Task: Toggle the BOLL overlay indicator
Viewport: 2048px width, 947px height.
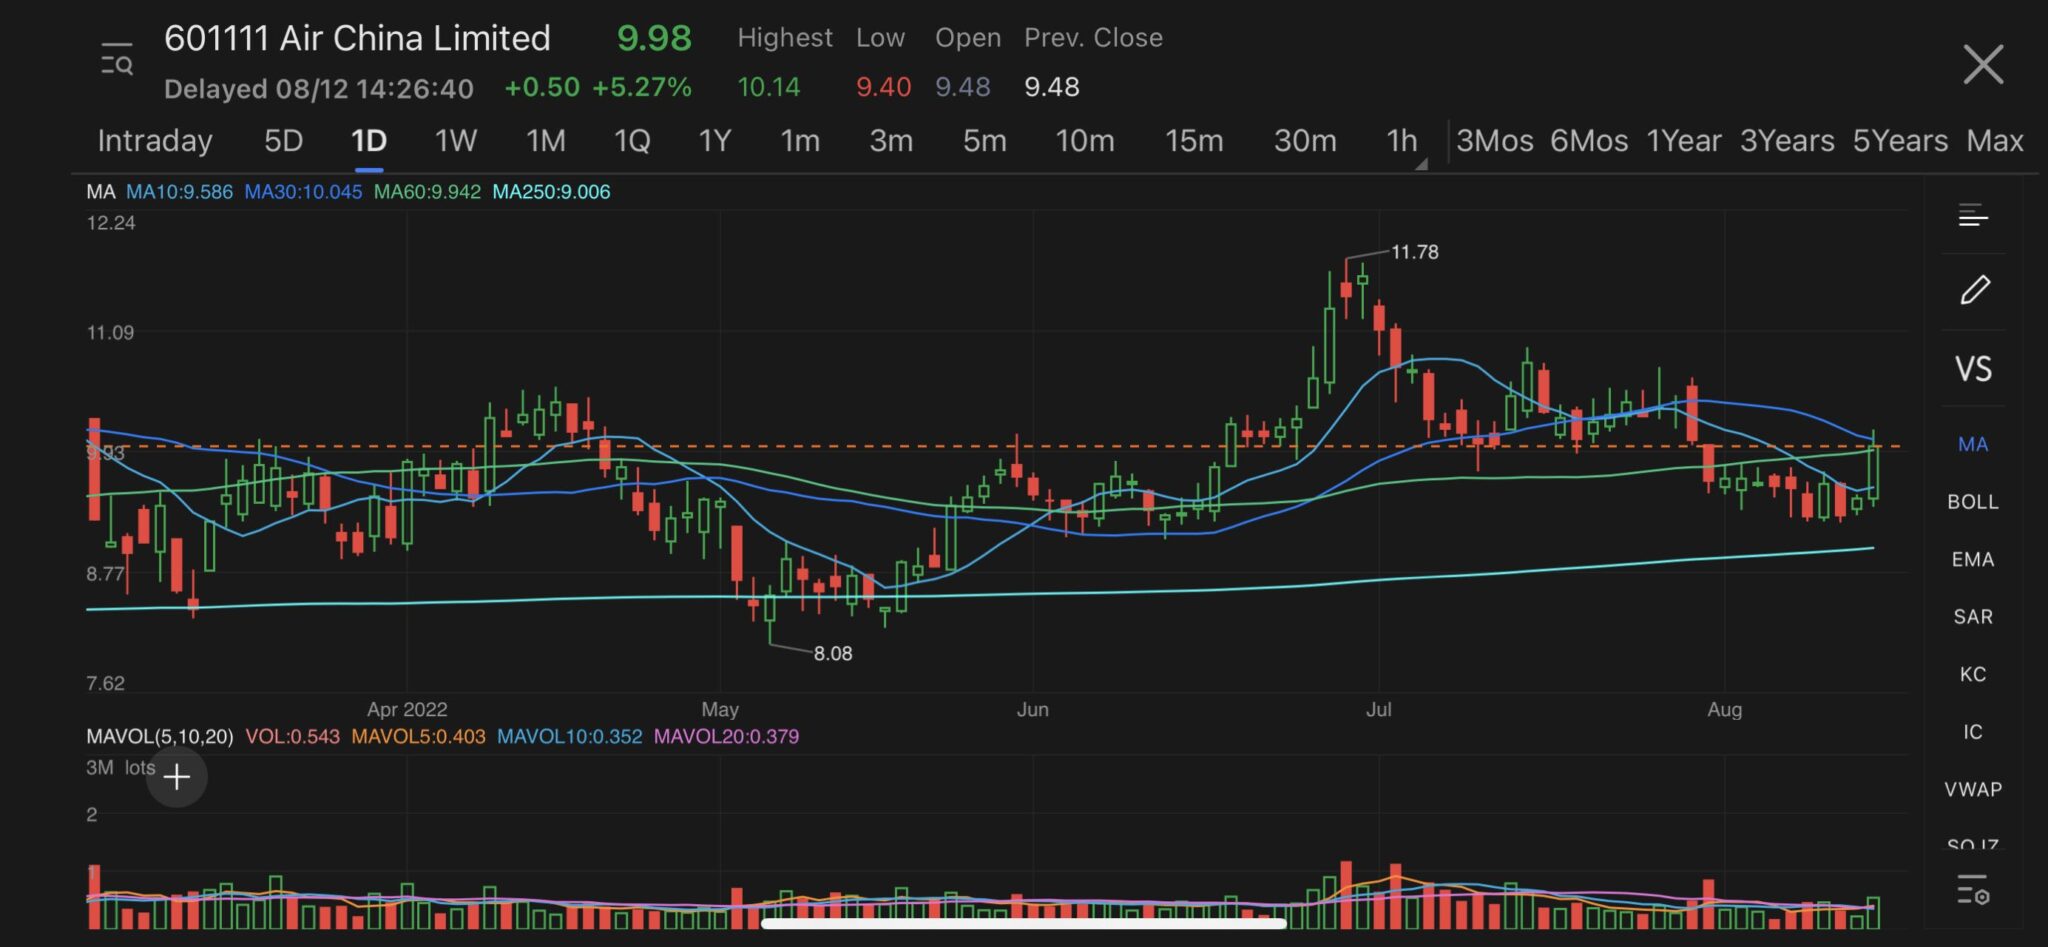Action: (1973, 502)
